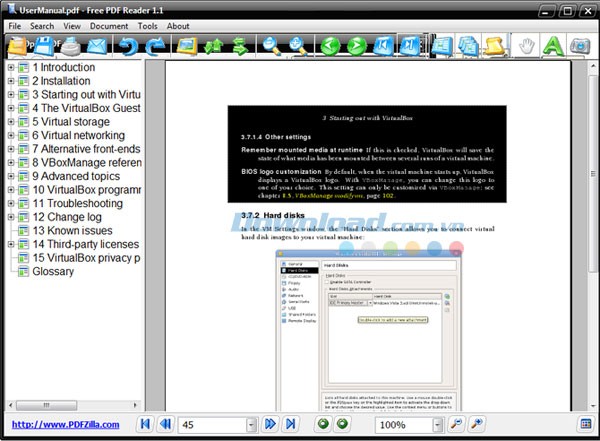Open the About menu
This screenshot has width=600, height=441.
pos(178,26)
